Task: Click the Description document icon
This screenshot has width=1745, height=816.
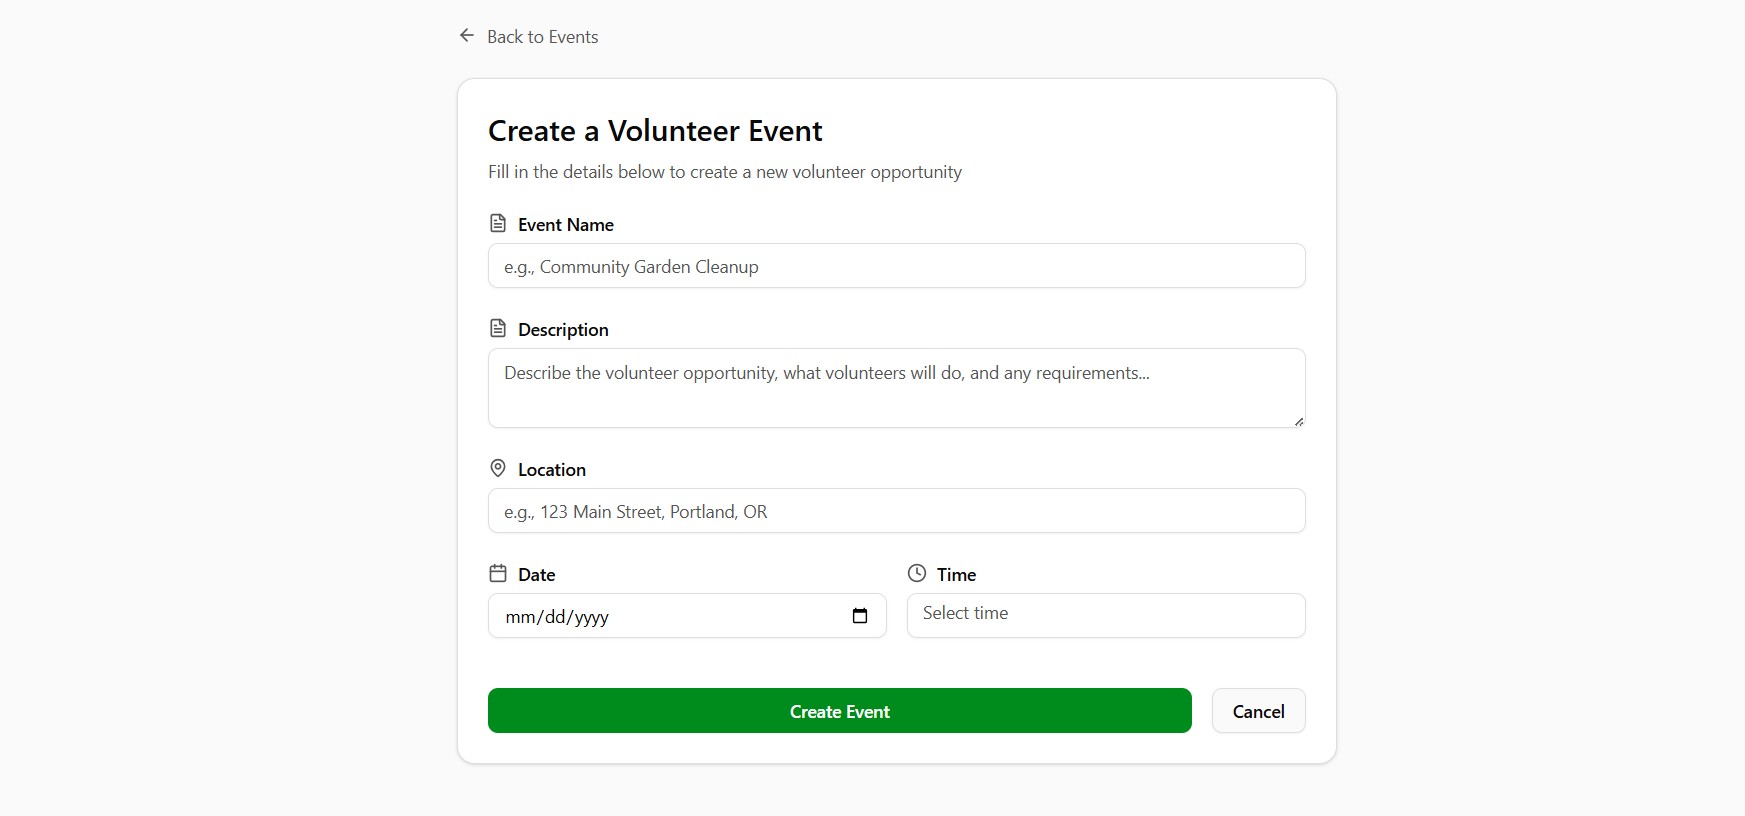Action: 498,328
